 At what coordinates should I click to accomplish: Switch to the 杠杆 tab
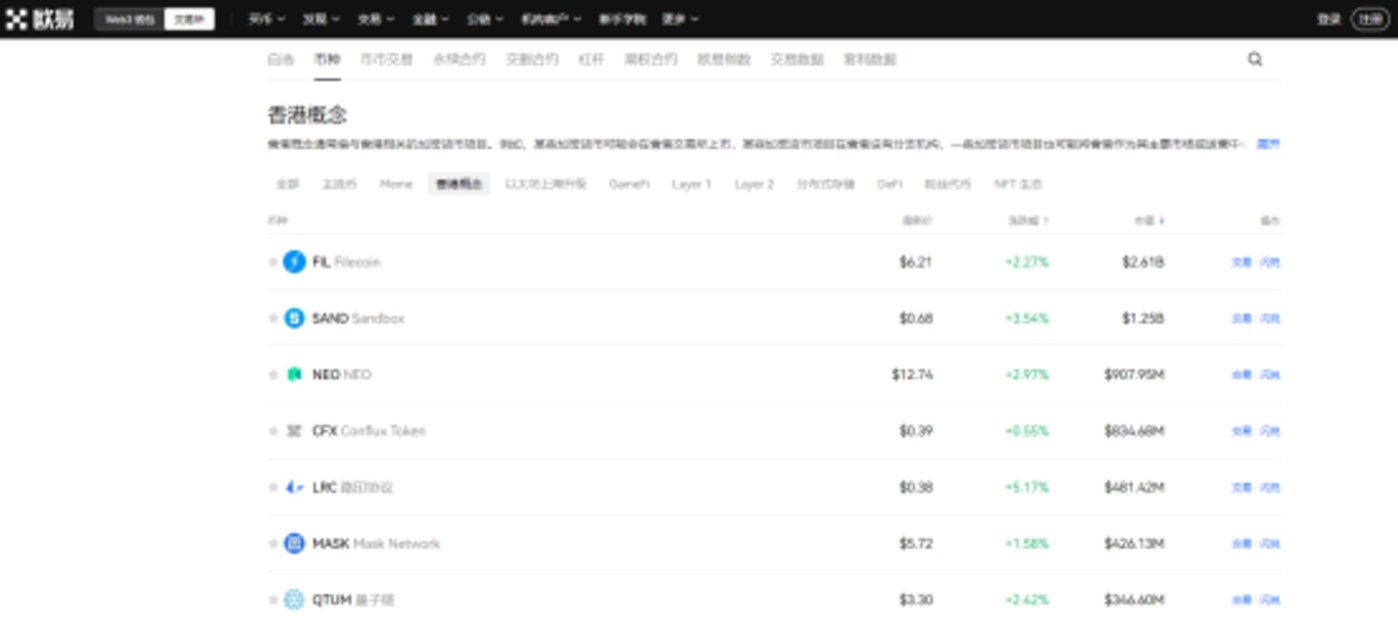[592, 59]
